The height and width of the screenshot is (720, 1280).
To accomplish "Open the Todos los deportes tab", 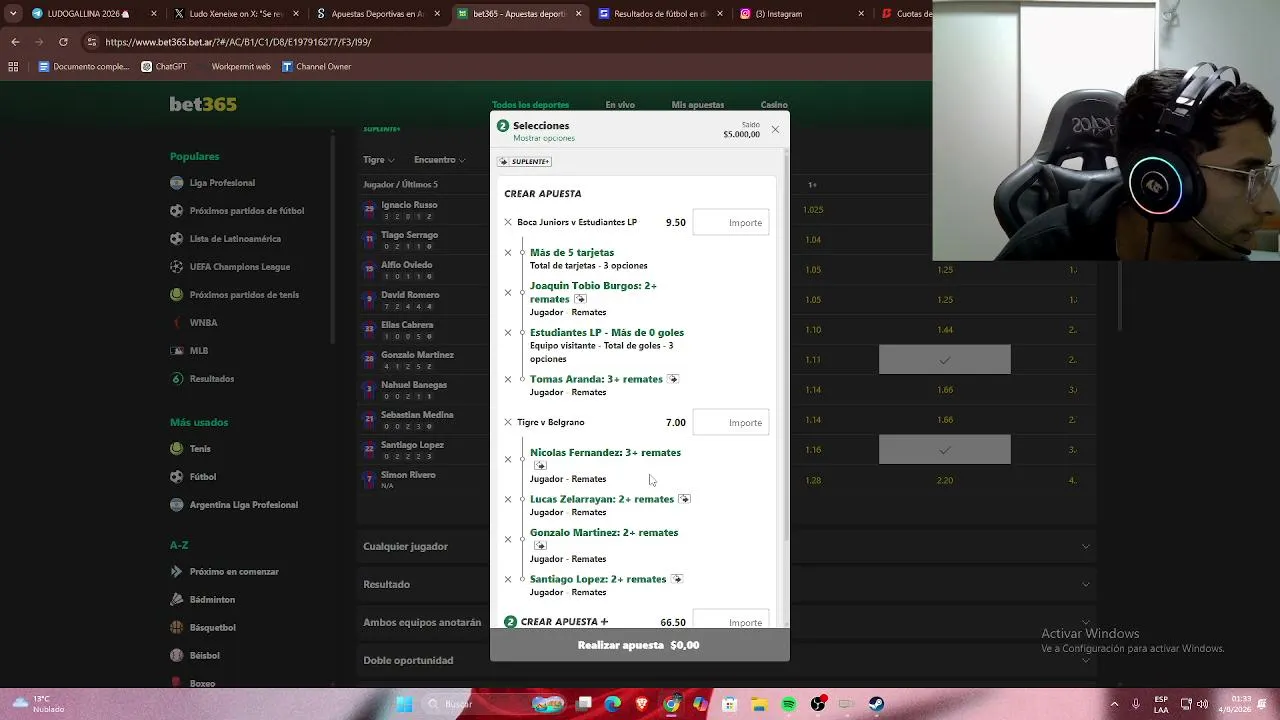I will pyautogui.click(x=530, y=105).
